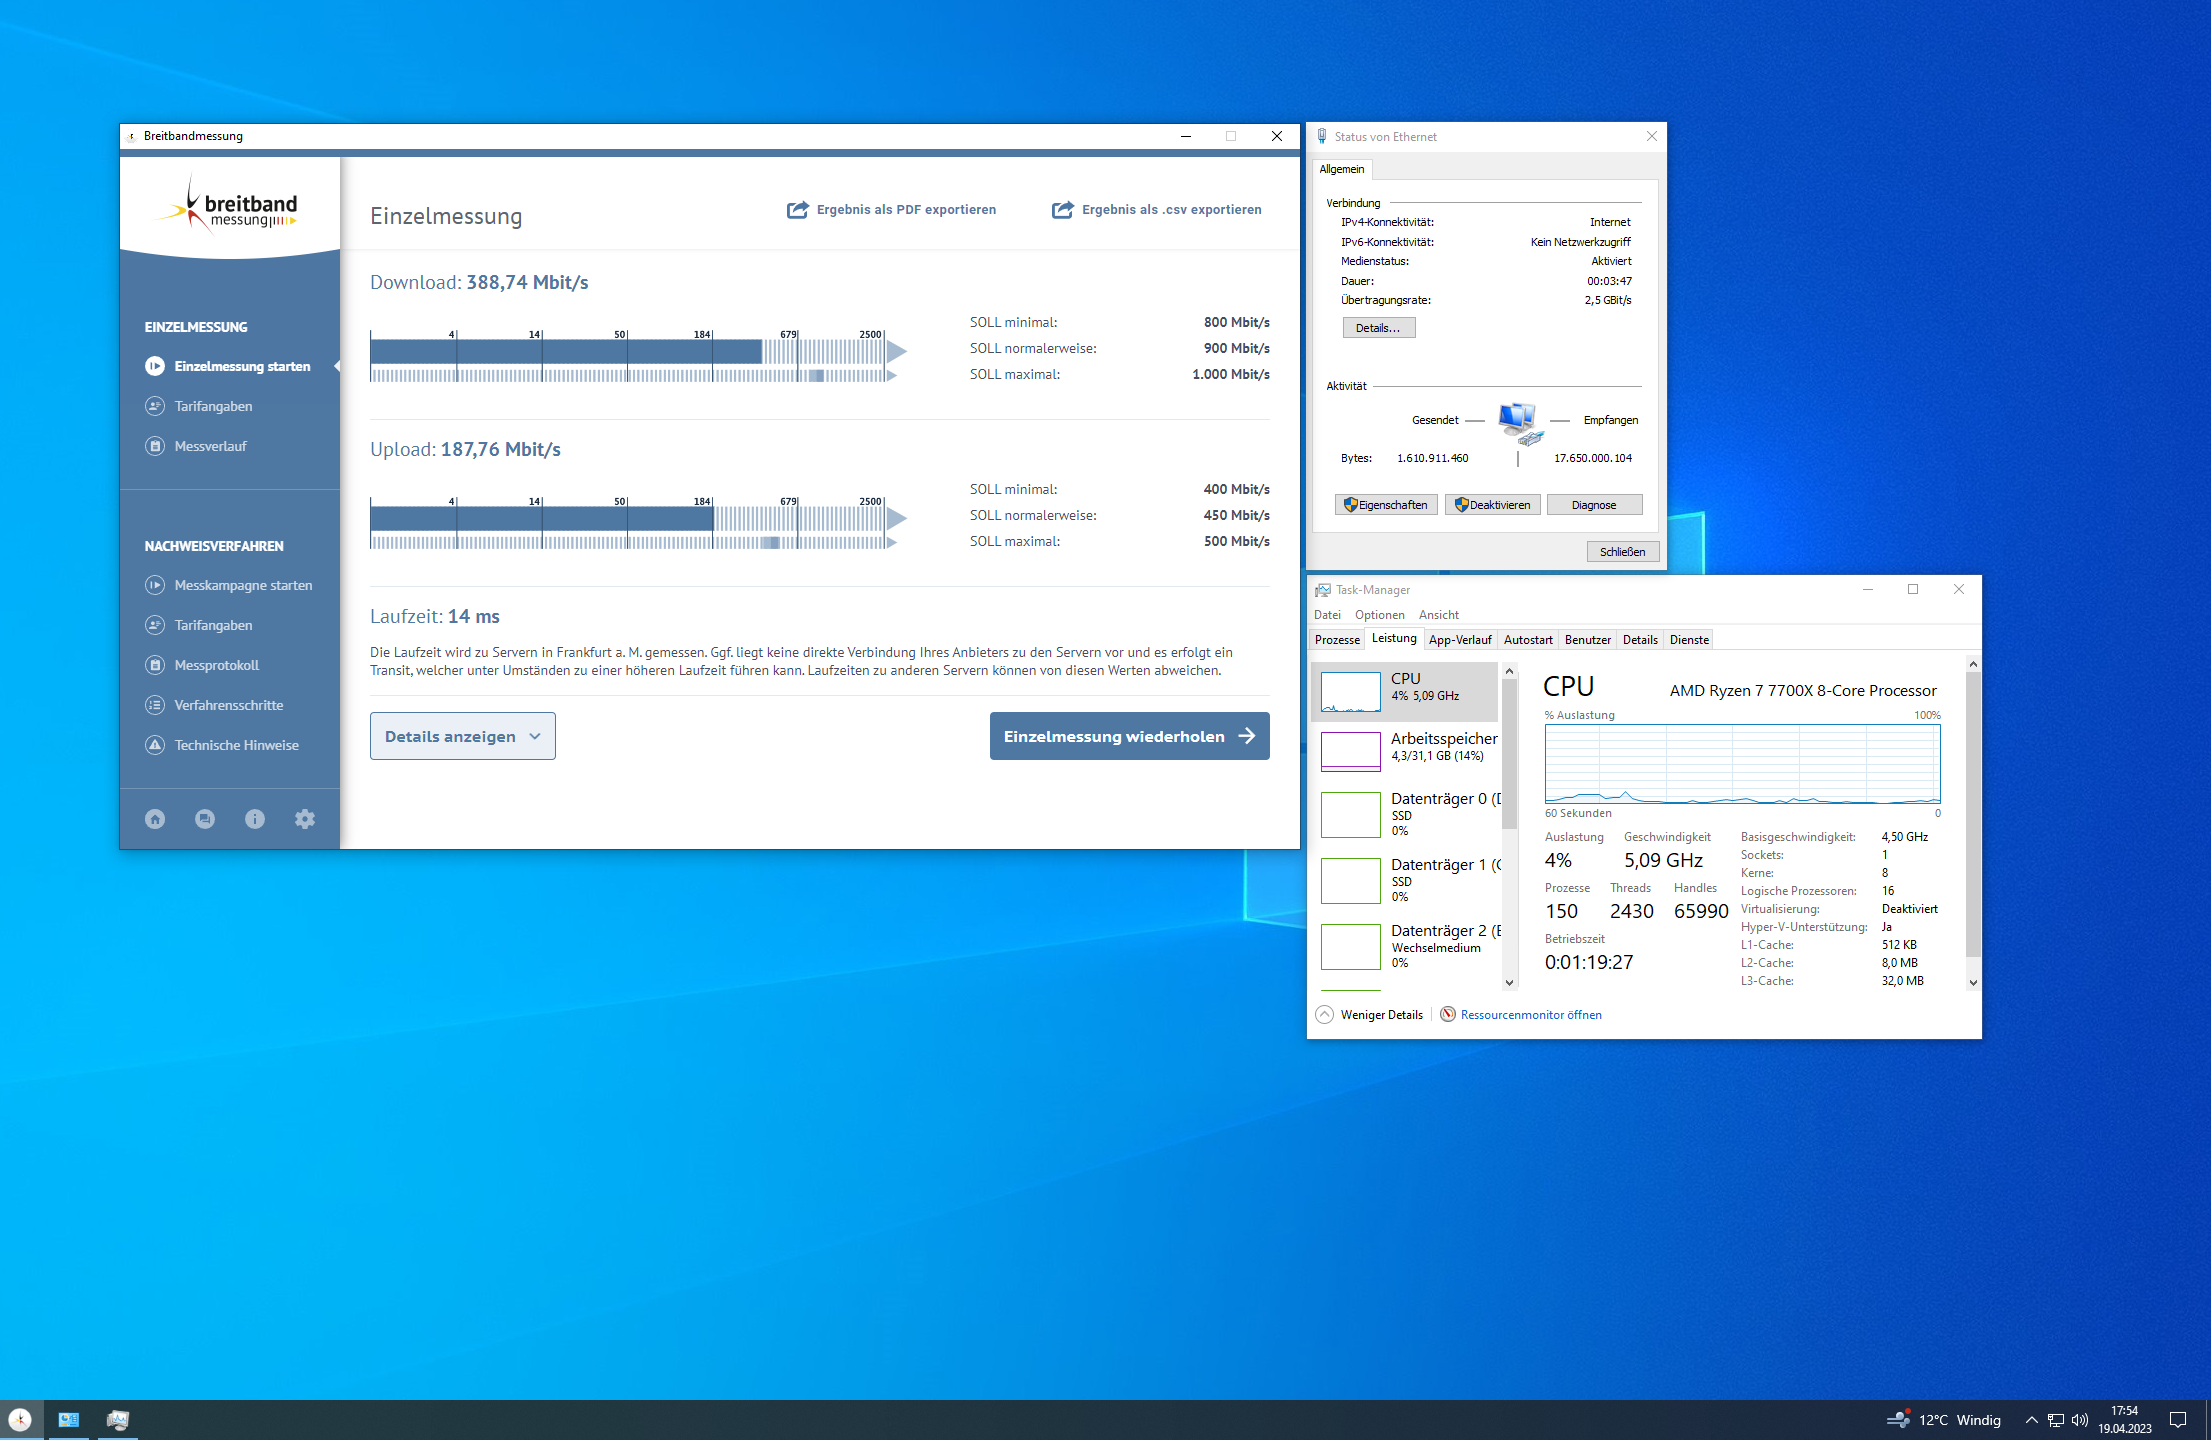Switch to the Prozesse tab
The image size is (2211, 1440).
[1336, 639]
